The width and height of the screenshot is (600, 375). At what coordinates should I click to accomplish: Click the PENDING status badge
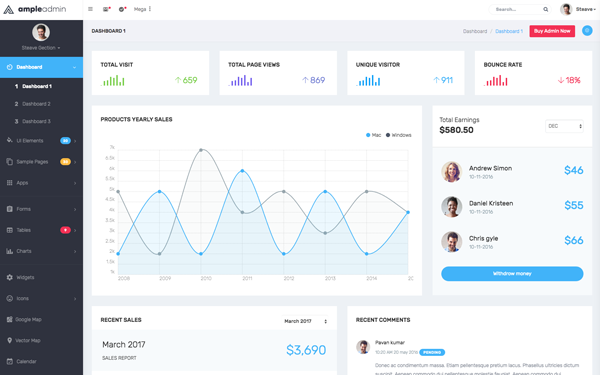coord(432,352)
